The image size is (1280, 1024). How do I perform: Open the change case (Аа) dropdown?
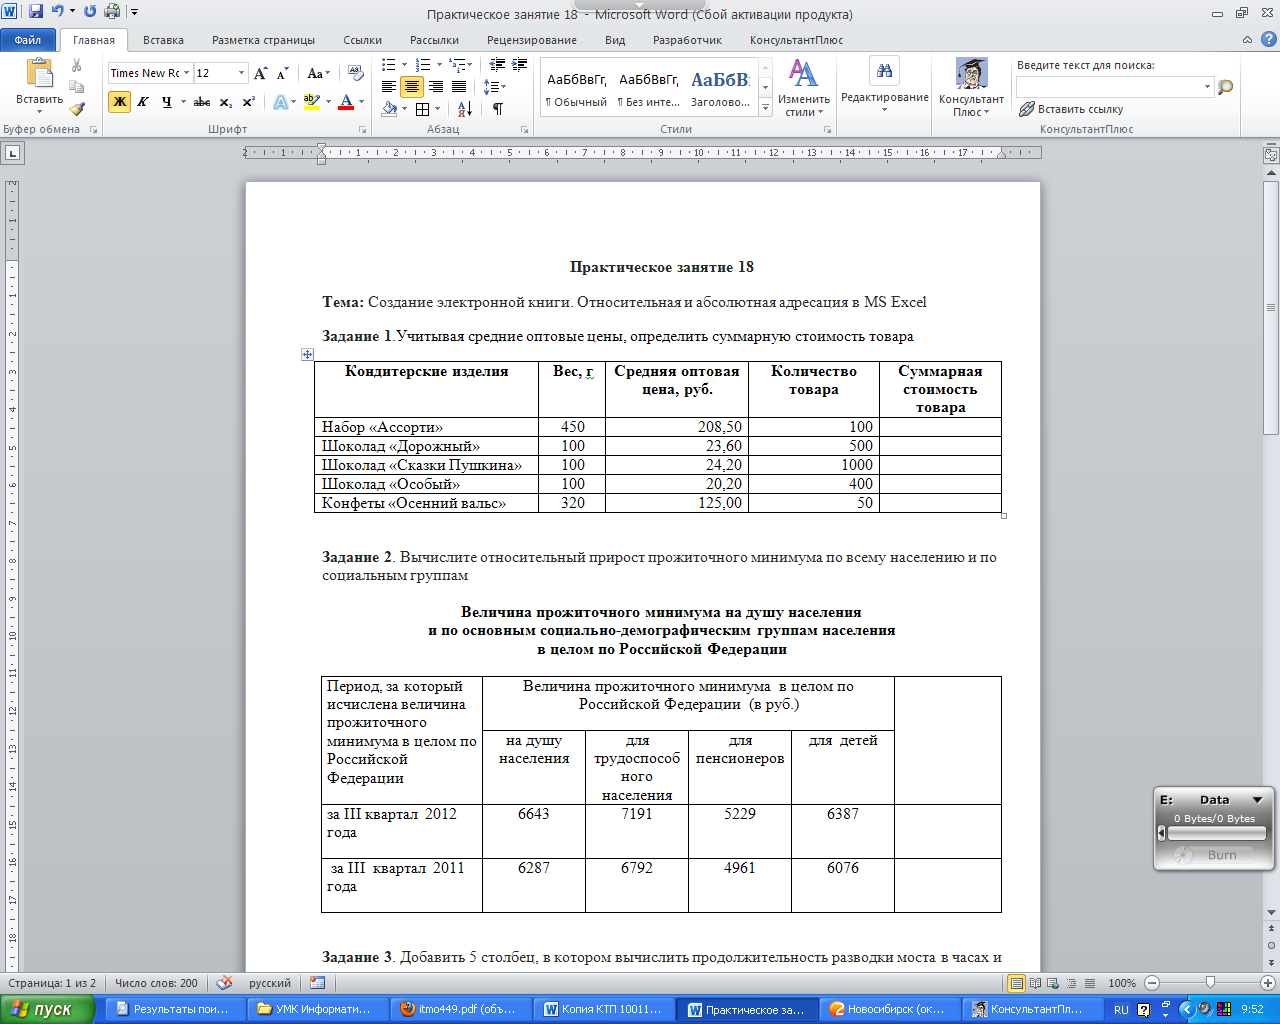[319, 73]
